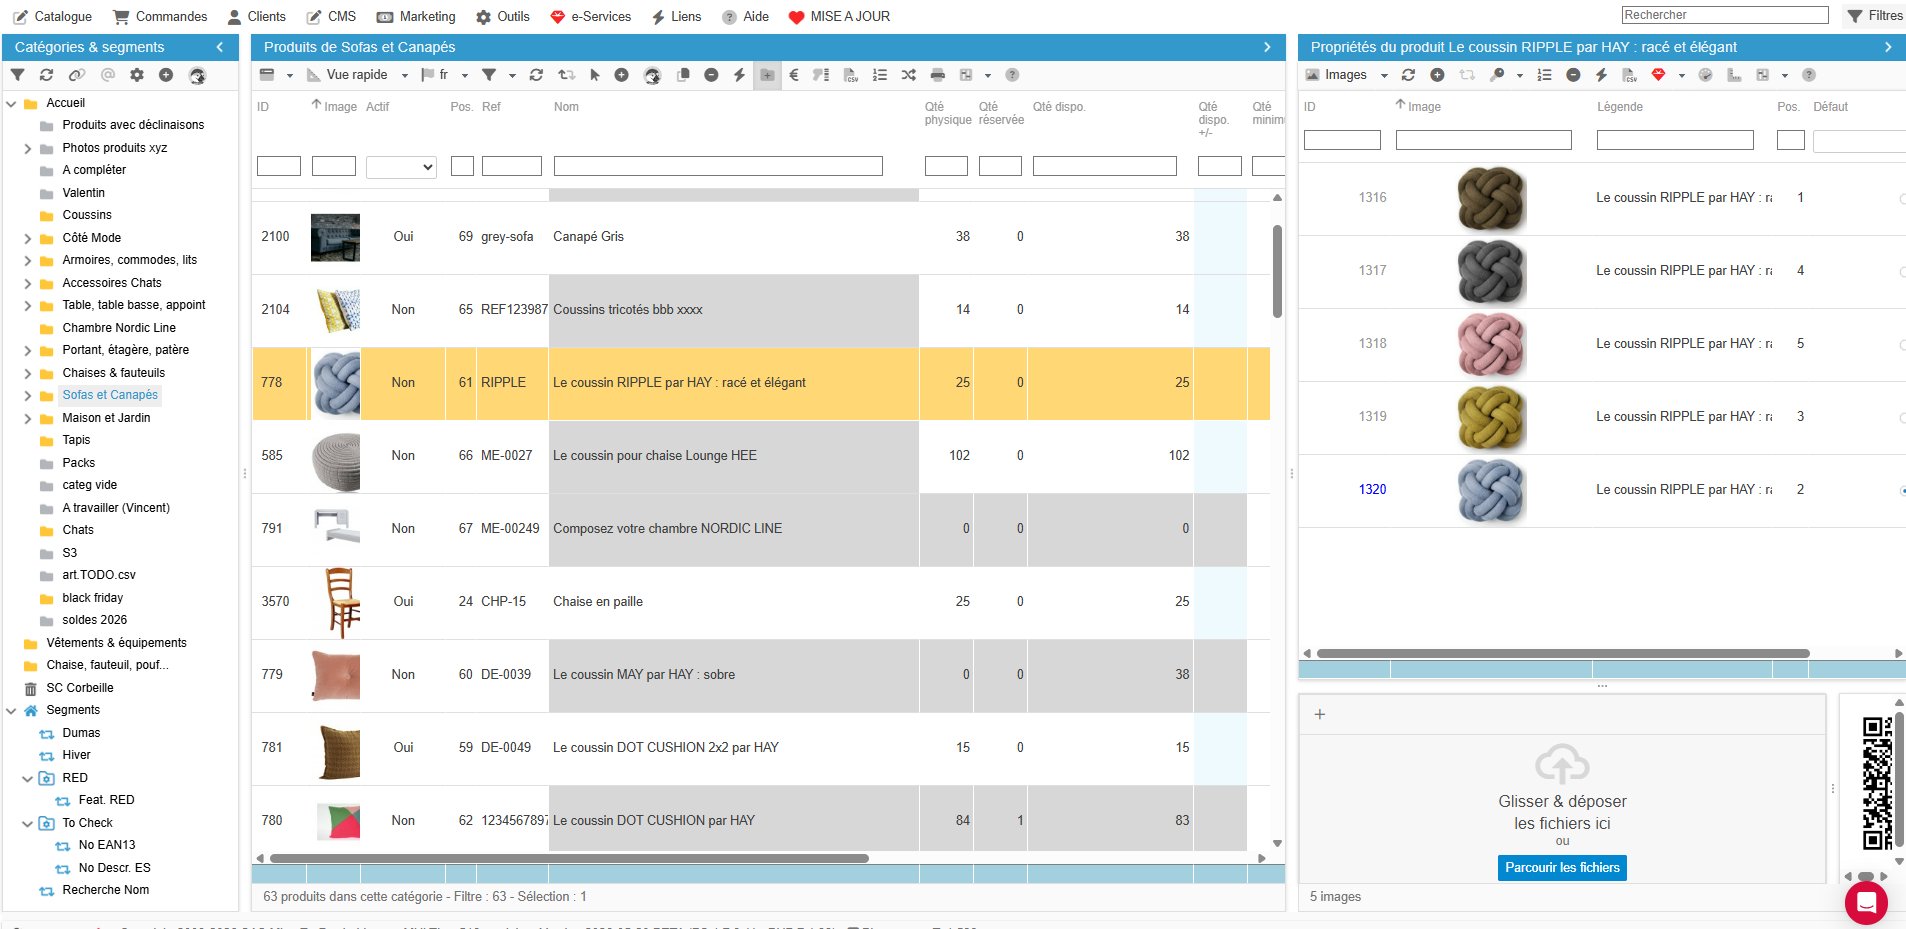
Task: Click the euro price icon
Action: coord(794,75)
